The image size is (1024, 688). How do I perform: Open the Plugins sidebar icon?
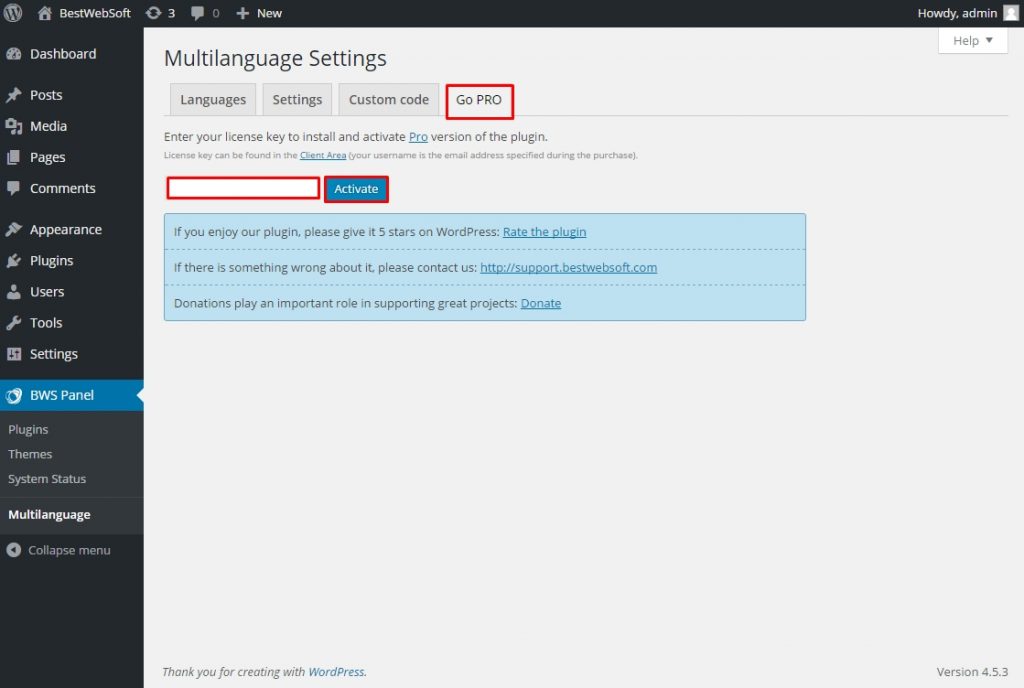pyautogui.click(x=14, y=260)
